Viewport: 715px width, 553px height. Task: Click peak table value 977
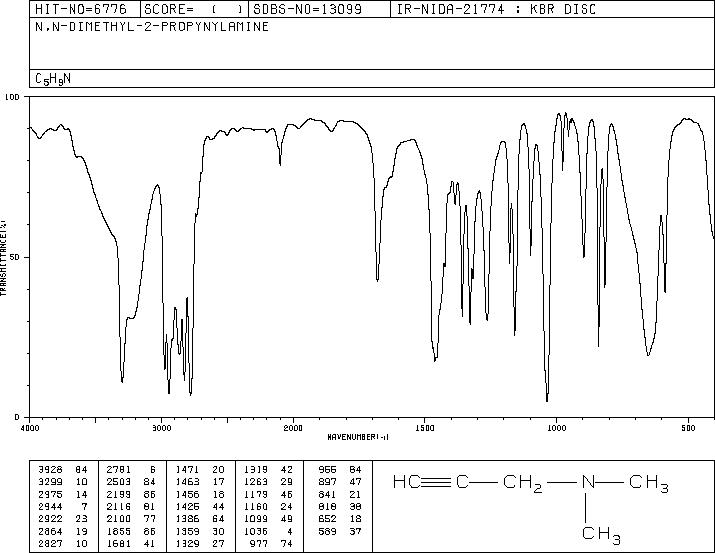click(259, 543)
